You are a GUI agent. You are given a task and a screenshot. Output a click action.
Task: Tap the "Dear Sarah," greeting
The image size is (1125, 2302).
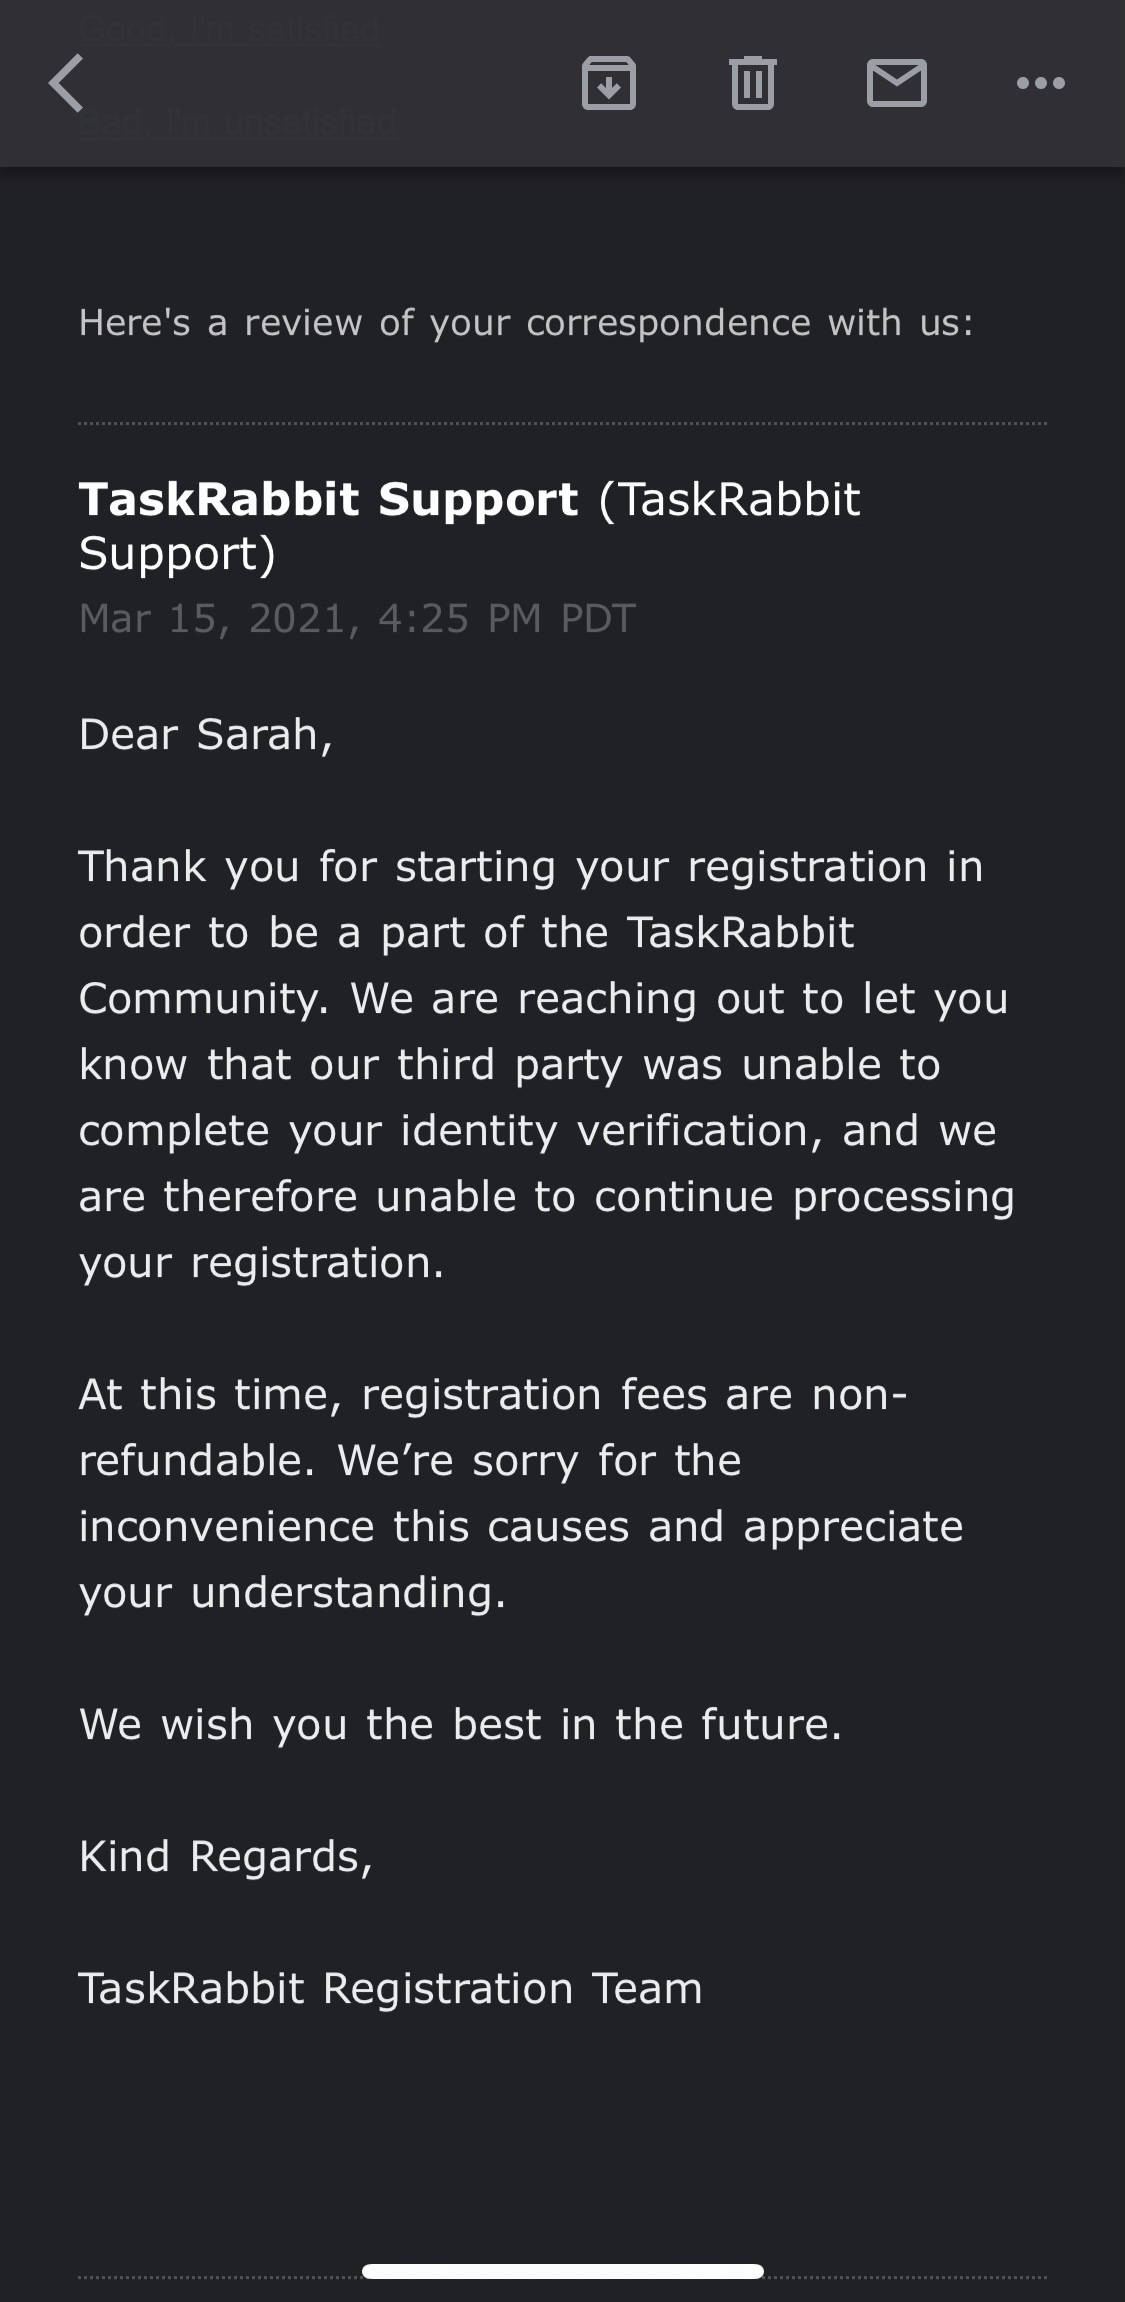[x=205, y=735]
